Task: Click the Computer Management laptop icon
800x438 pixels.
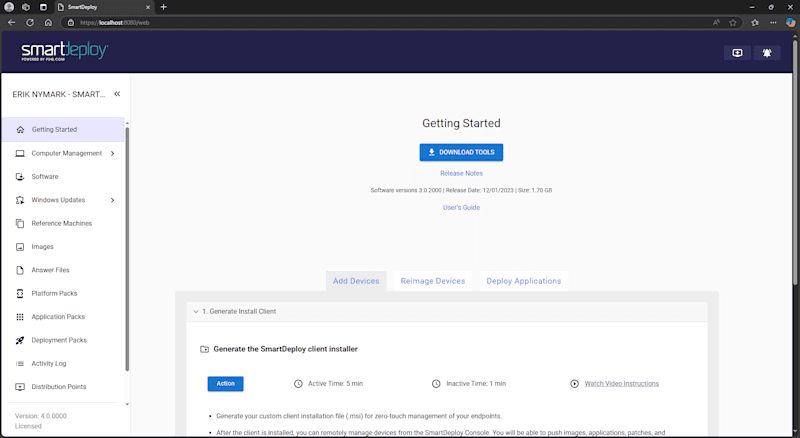Action: pyautogui.click(x=20, y=153)
